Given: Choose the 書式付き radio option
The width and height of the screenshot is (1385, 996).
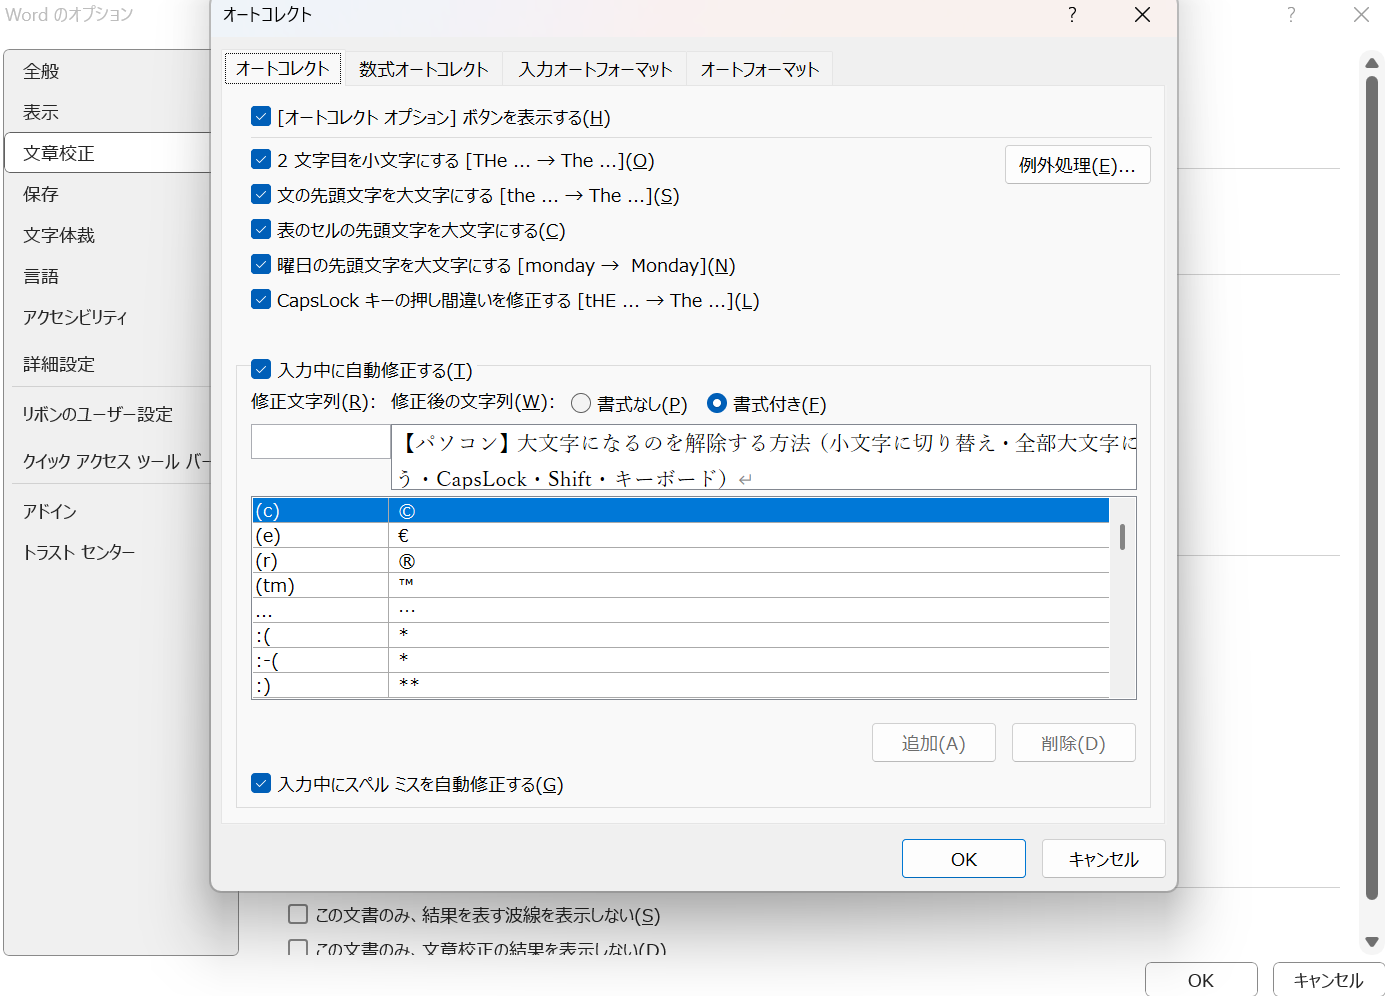Looking at the screenshot, I should [x=716, y=404].
